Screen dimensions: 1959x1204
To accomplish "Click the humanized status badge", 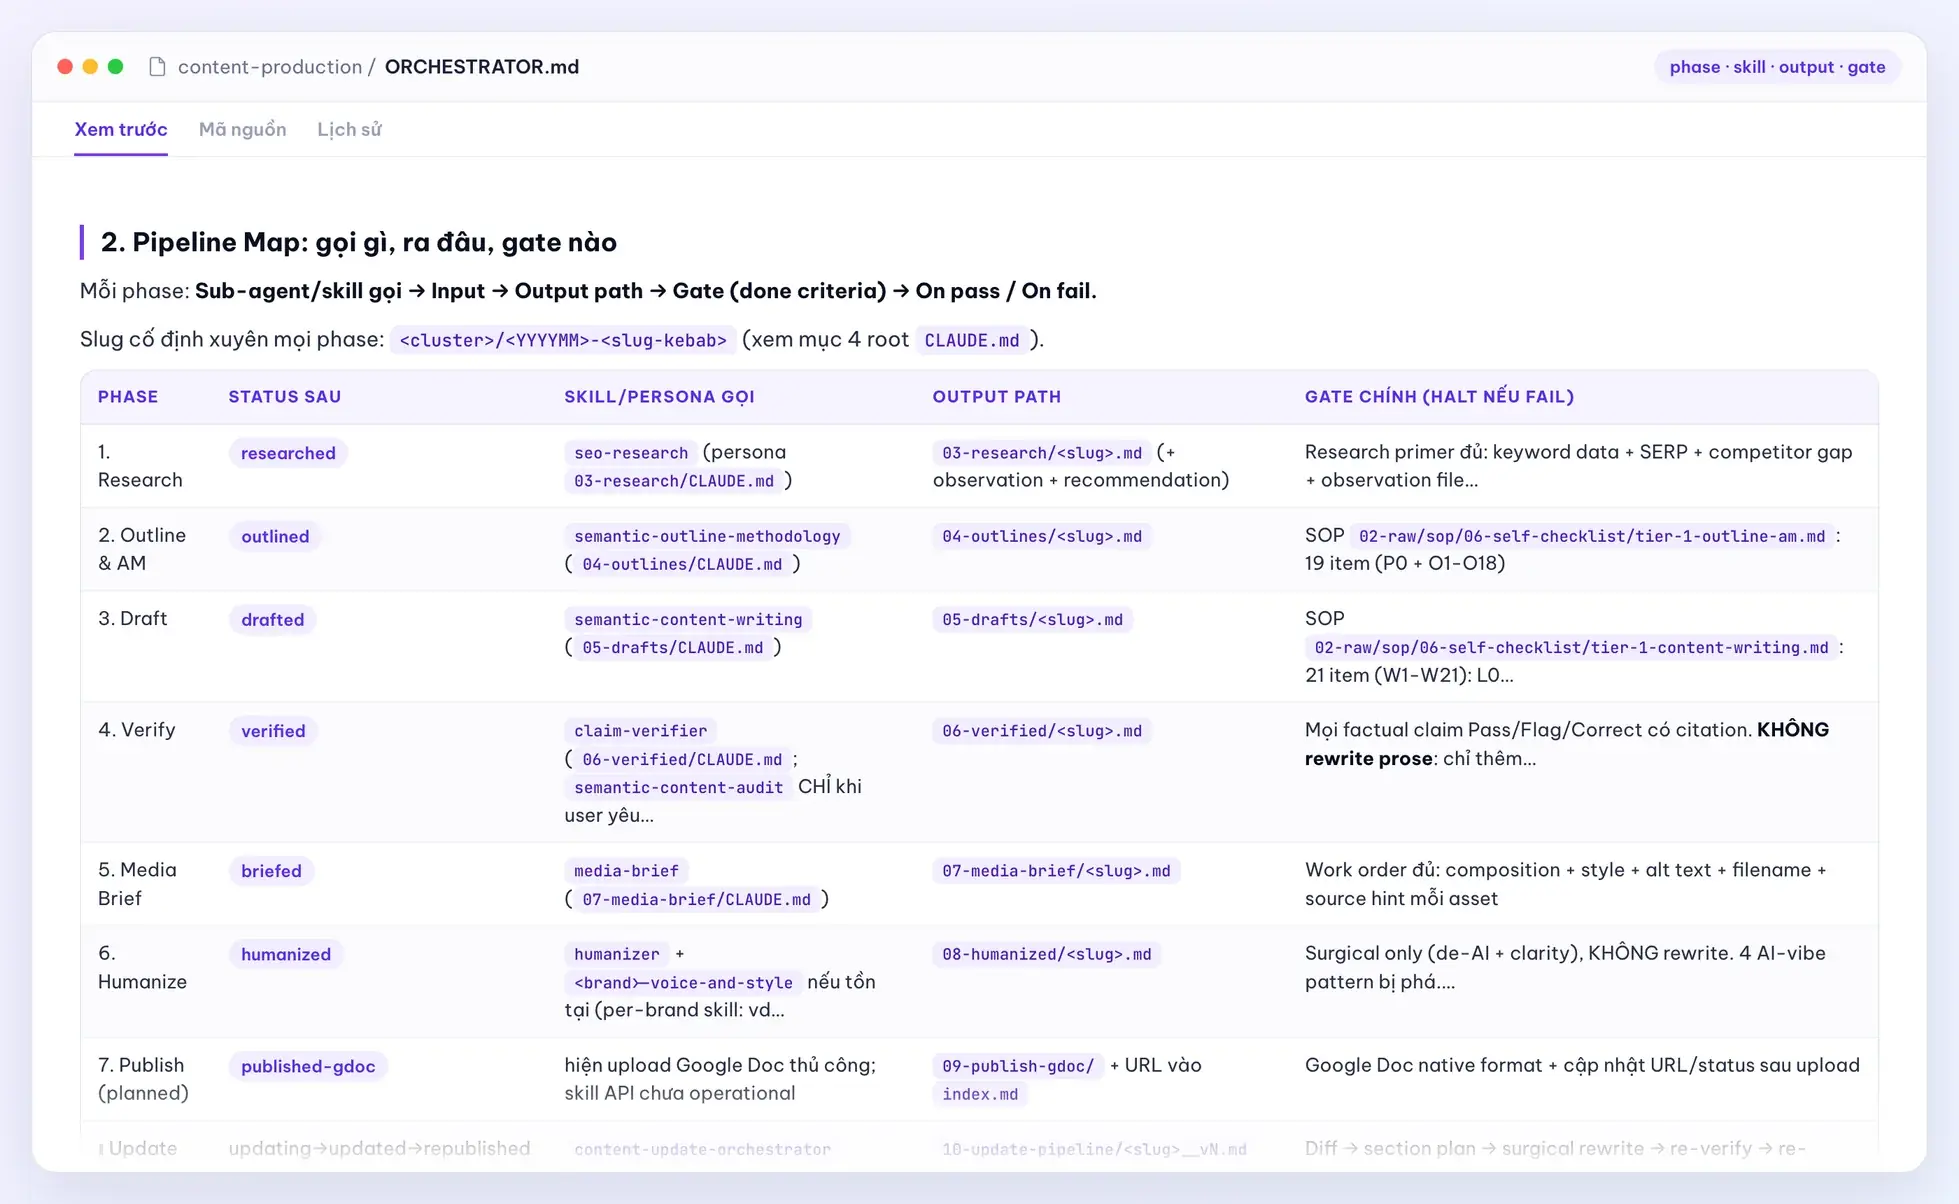I will tap(286, 954).
